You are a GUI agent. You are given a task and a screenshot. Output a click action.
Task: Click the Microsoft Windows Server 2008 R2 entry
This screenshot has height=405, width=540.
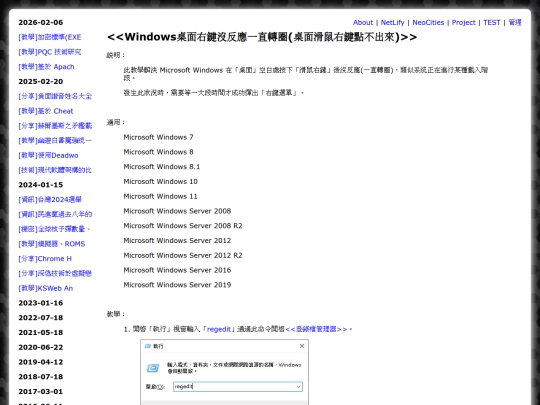[183, 226]
